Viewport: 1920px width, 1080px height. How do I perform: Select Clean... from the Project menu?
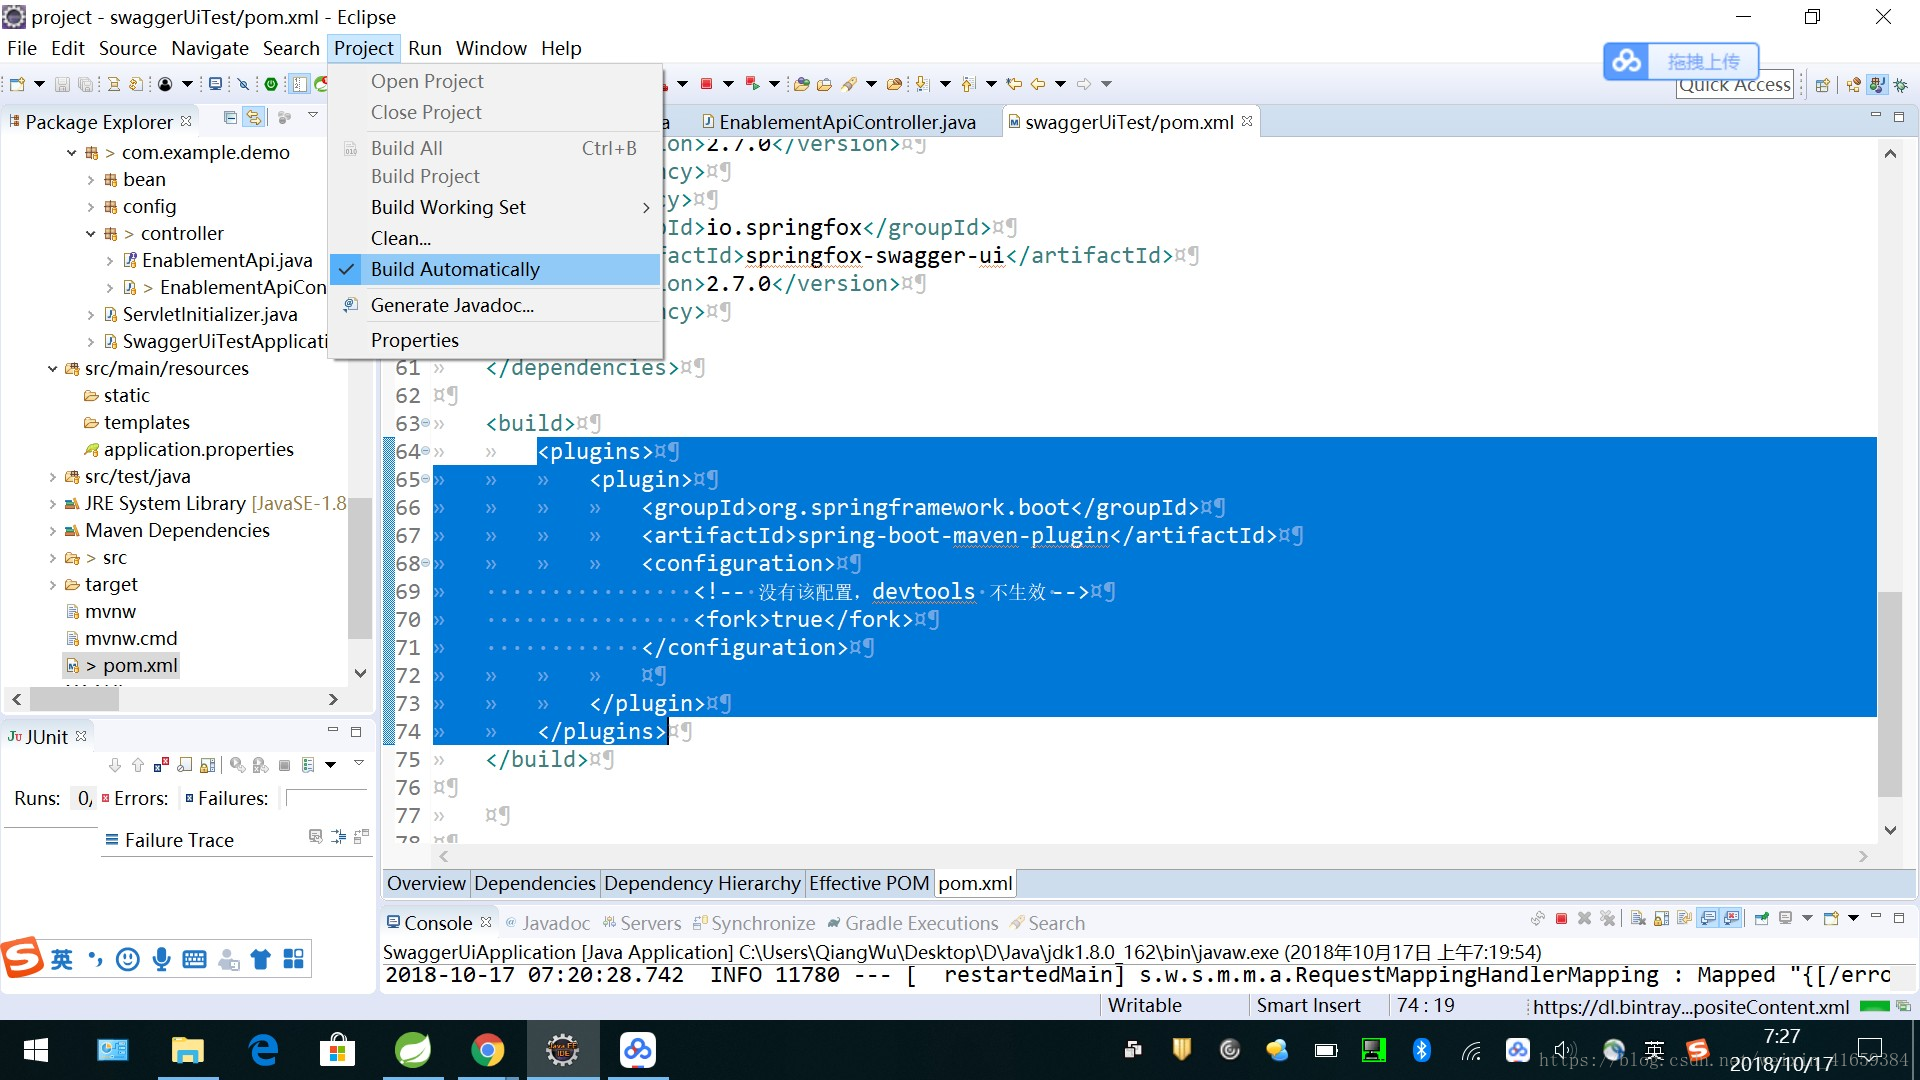tap(400, 238)
